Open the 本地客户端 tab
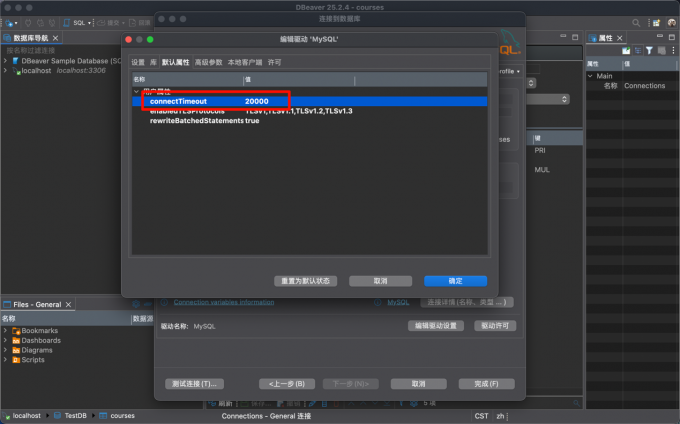Viewport: 680px width, 424px height. click(x=245, y=62)
